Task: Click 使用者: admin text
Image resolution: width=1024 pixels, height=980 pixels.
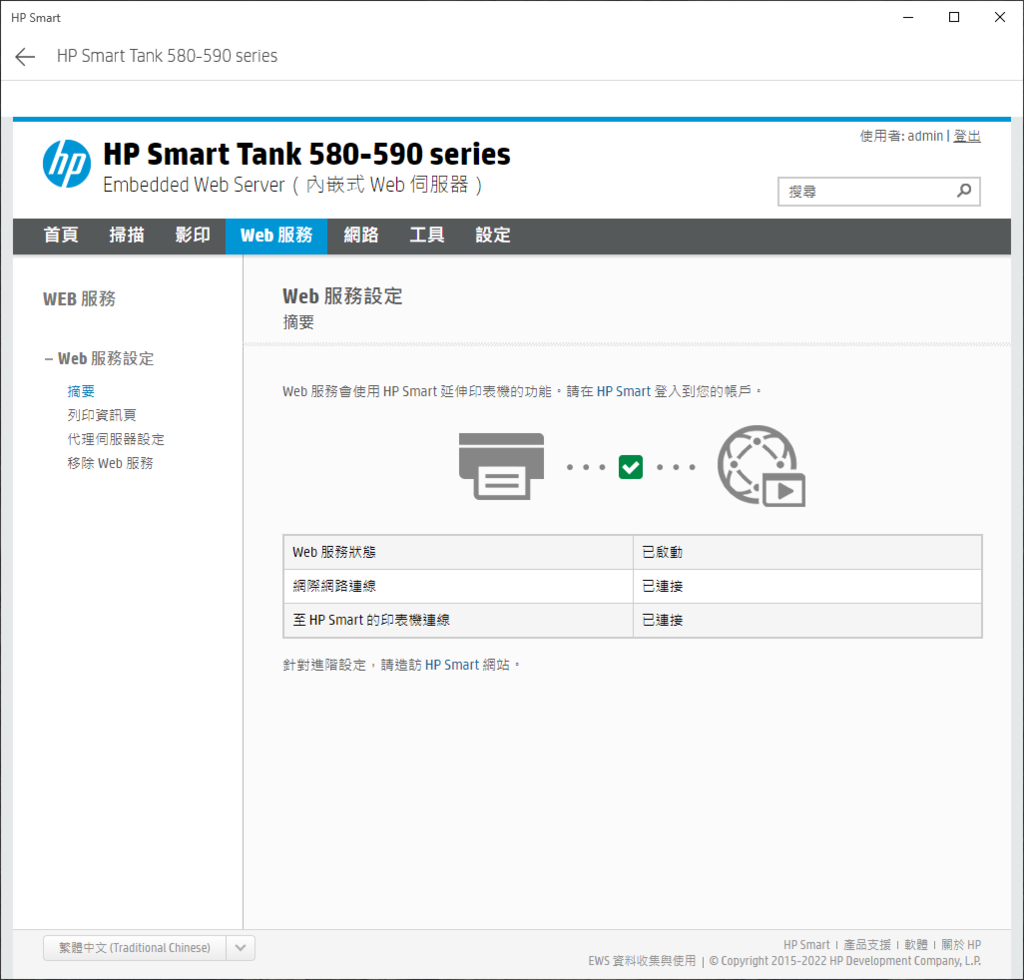Action: pyautogui.click(x=901, y=136)
